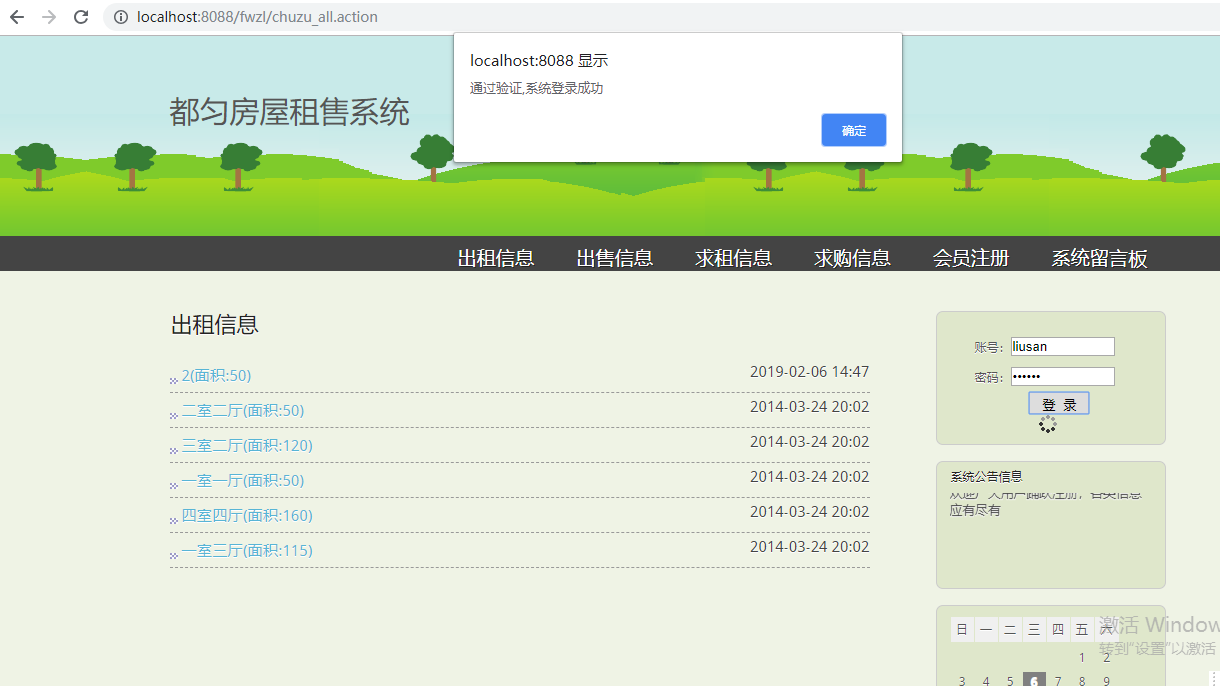The width and height of the screenshot is (1220, 686).
Task: Click the 日 weekday header in calendar
Action: point(962,629)
